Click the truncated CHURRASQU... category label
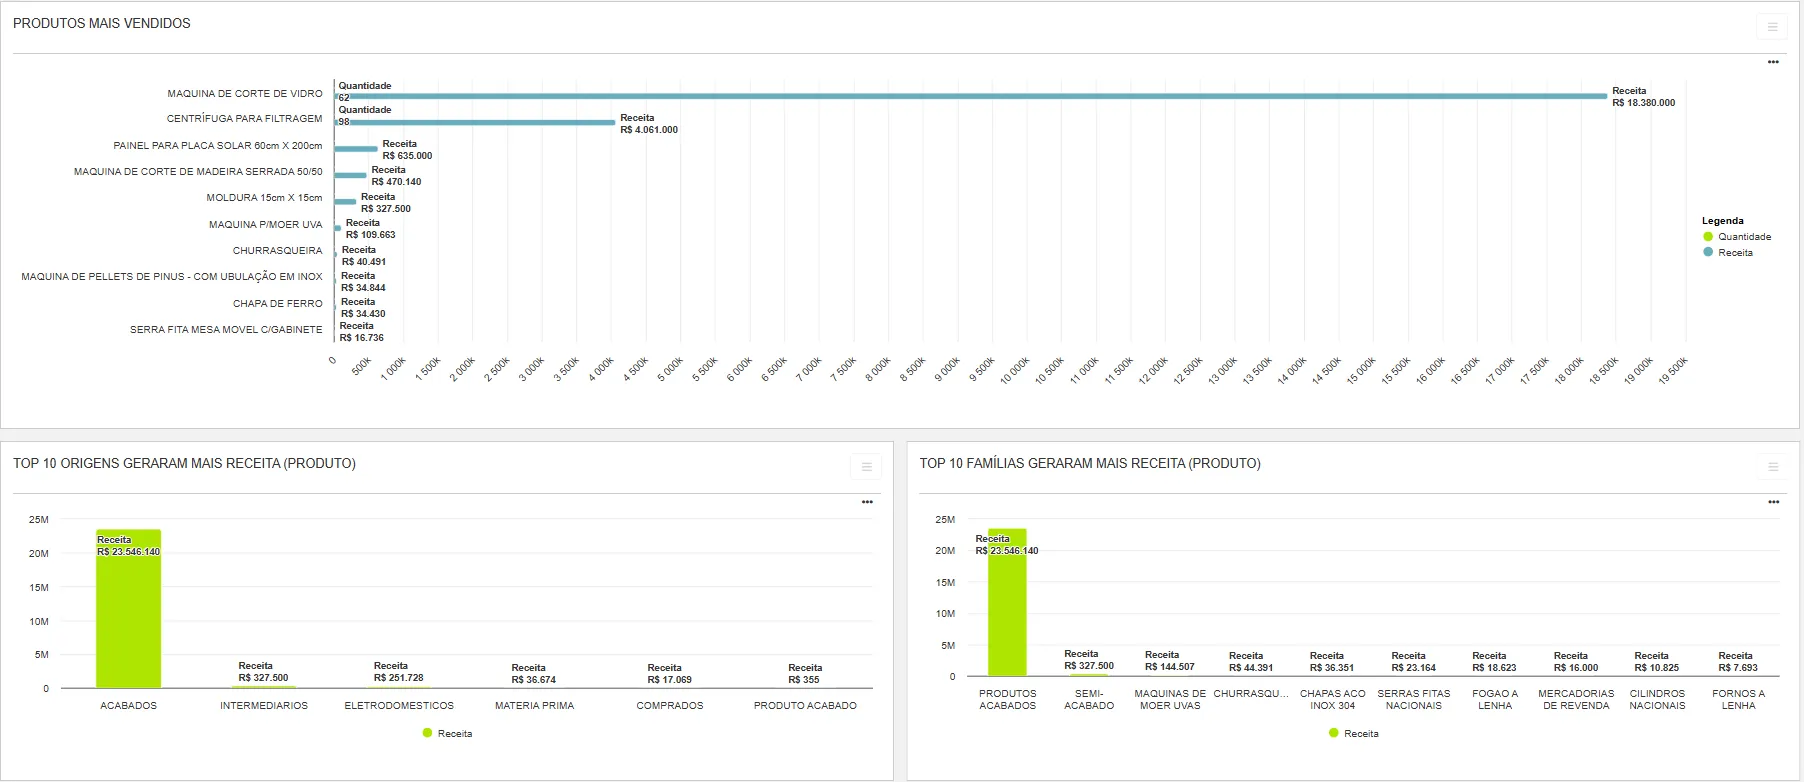 (1251, 694)
